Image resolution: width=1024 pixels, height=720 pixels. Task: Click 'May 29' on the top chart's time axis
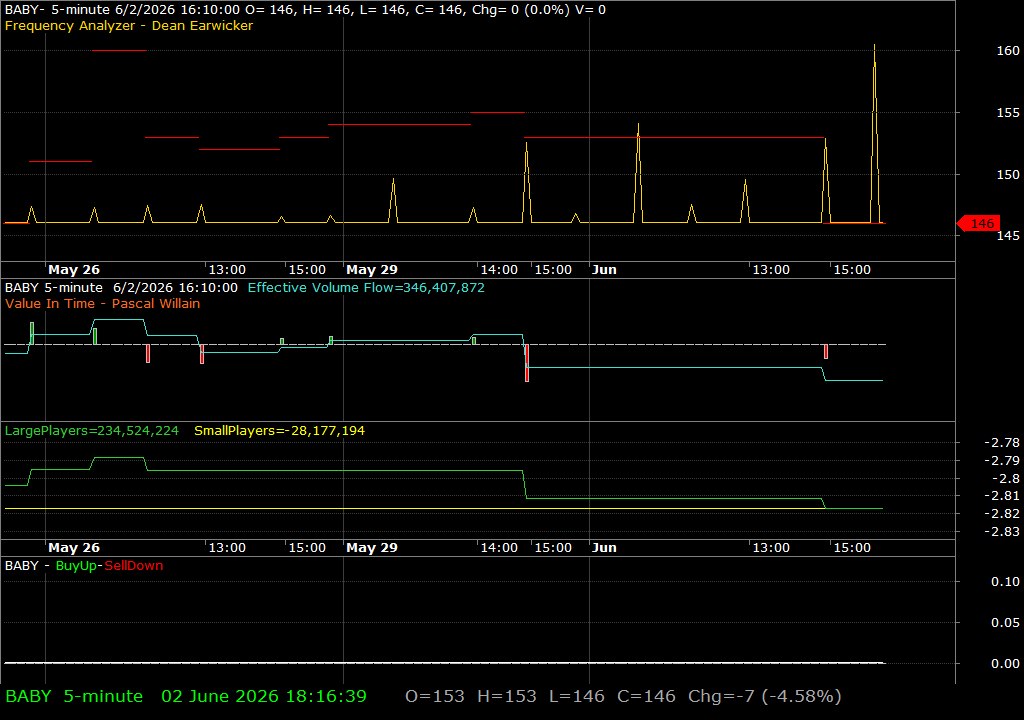coord(372,269)
